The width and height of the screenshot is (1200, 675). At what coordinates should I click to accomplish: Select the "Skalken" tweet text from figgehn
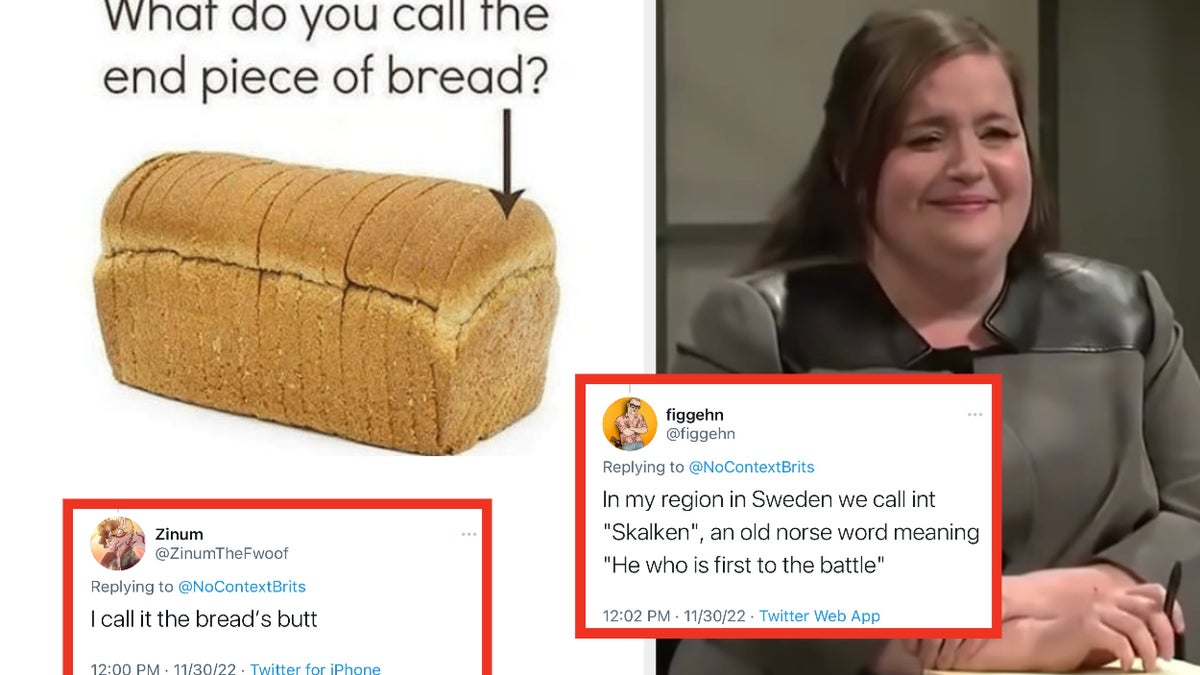[x=791, y=531]
